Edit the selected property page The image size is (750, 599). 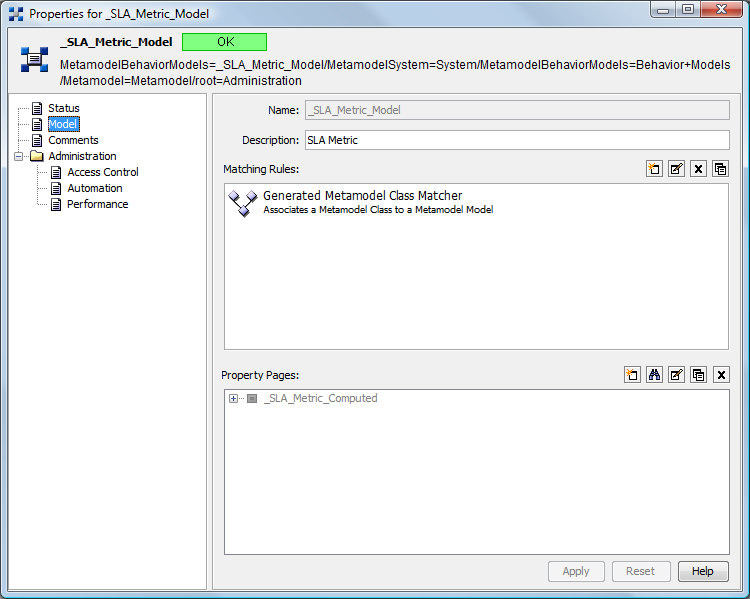[x=676, y=375]
